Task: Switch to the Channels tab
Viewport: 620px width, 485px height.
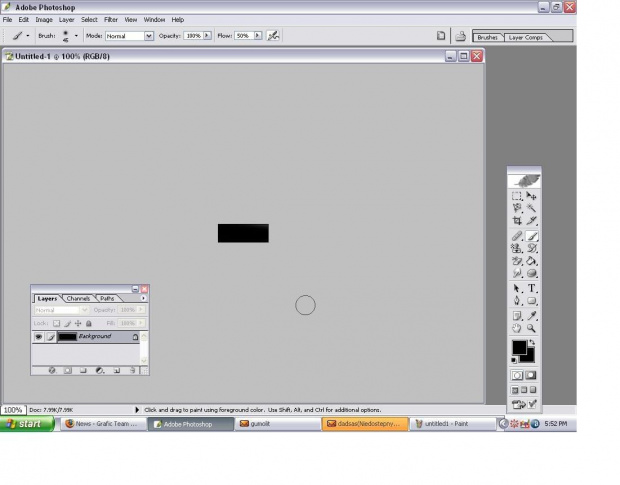Action: click(78, 299)
